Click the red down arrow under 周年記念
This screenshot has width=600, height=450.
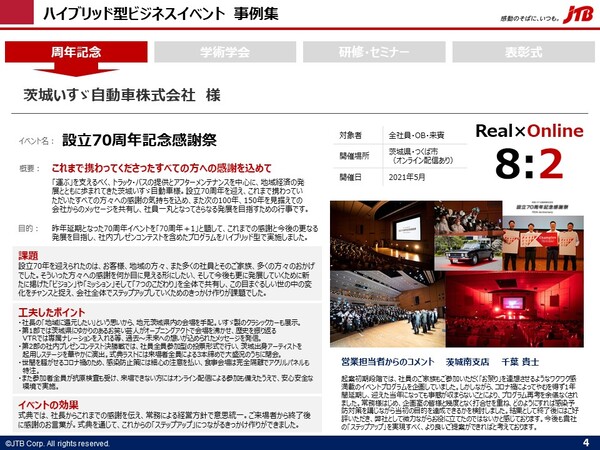76,69
